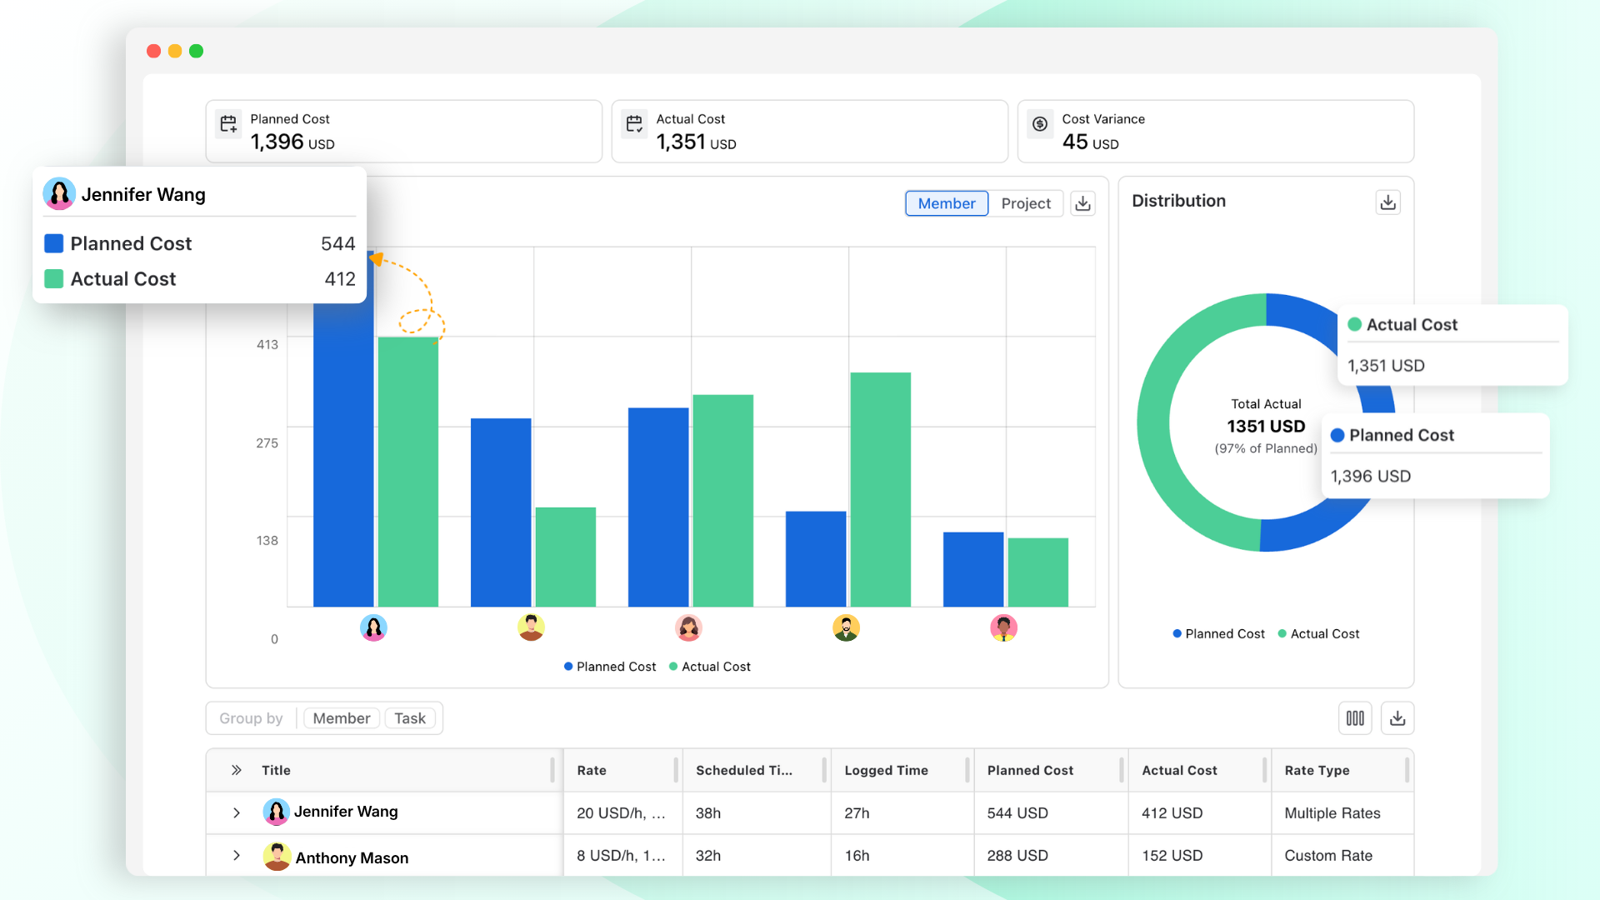Select Jennifer Wang's avatar under the chart
The width and height of the screenshot is (1600, 900).
(373, 628)
